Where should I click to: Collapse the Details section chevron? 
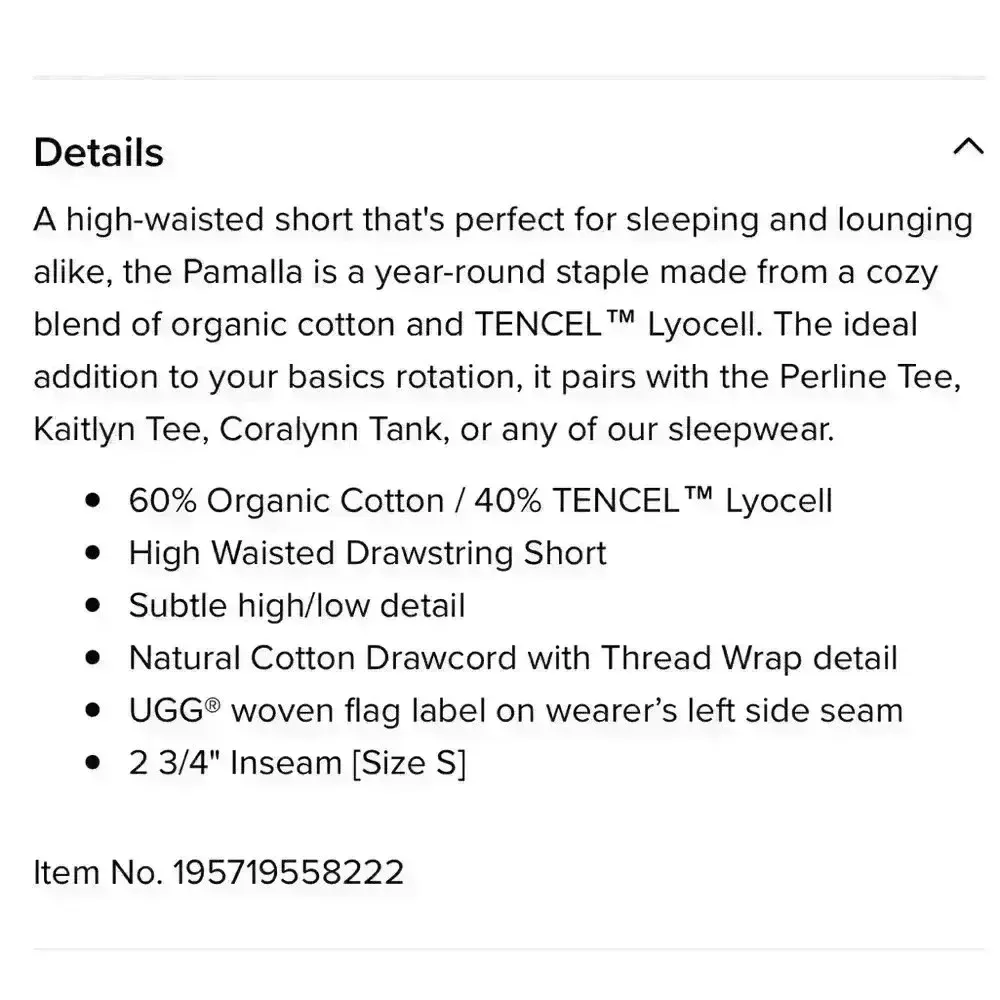click(x=967, y=148)
